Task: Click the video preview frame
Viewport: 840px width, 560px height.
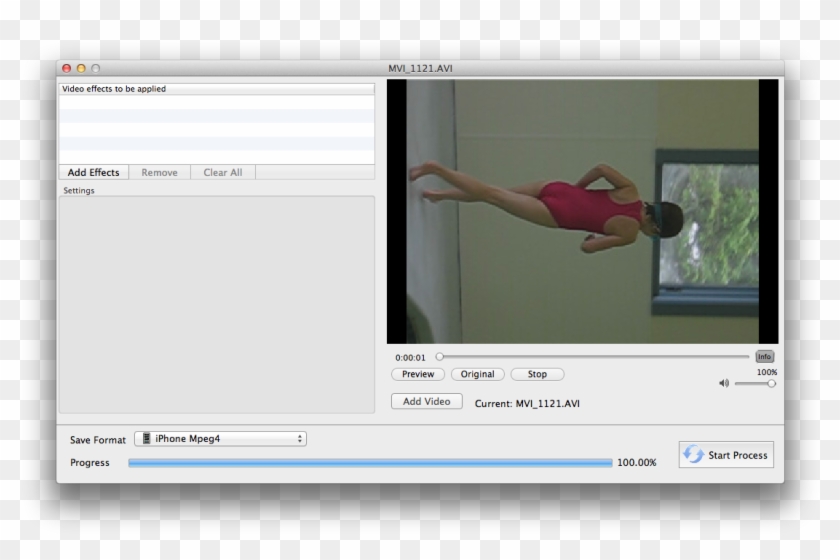Action: click(x=582, y=212)
